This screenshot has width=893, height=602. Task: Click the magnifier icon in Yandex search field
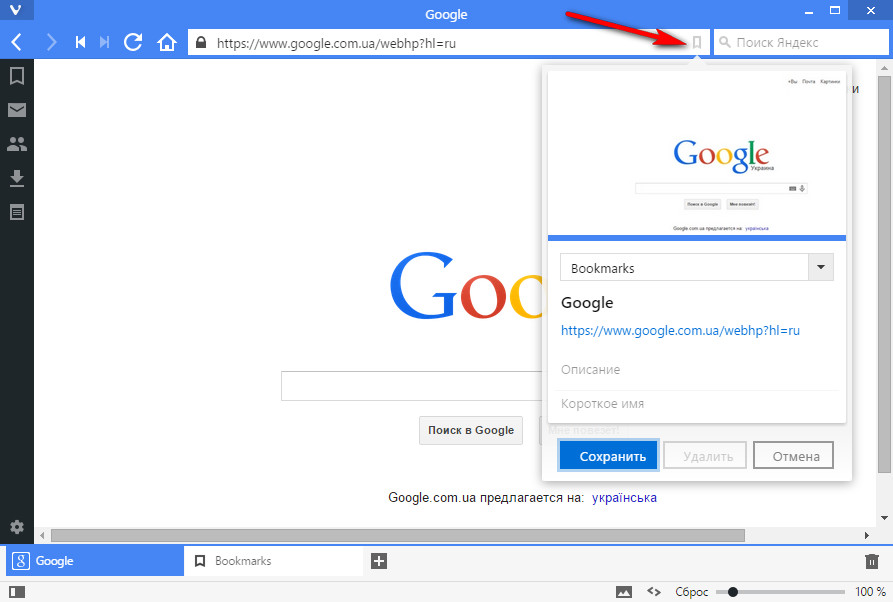(724, 42)
